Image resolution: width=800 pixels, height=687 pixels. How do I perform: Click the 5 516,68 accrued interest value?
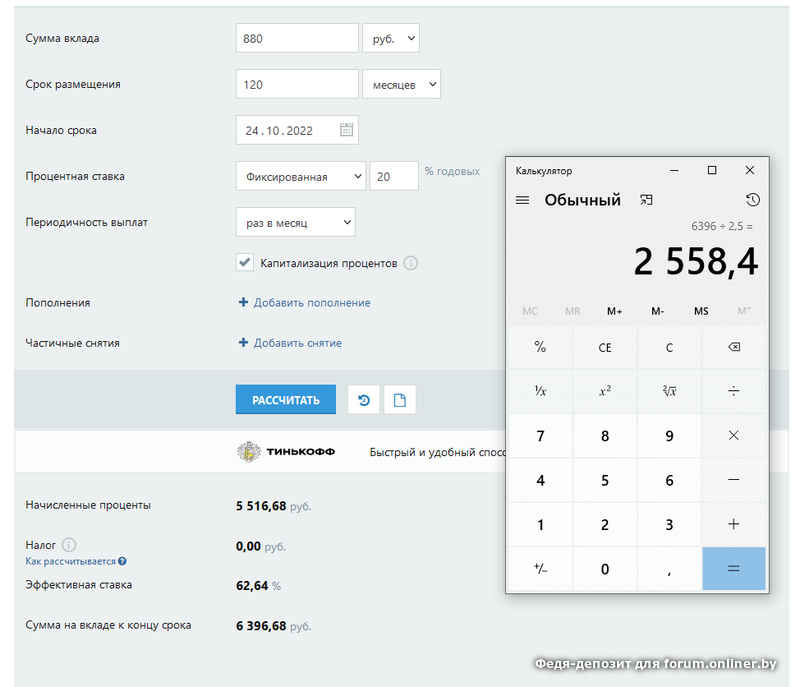coord(261,506)
